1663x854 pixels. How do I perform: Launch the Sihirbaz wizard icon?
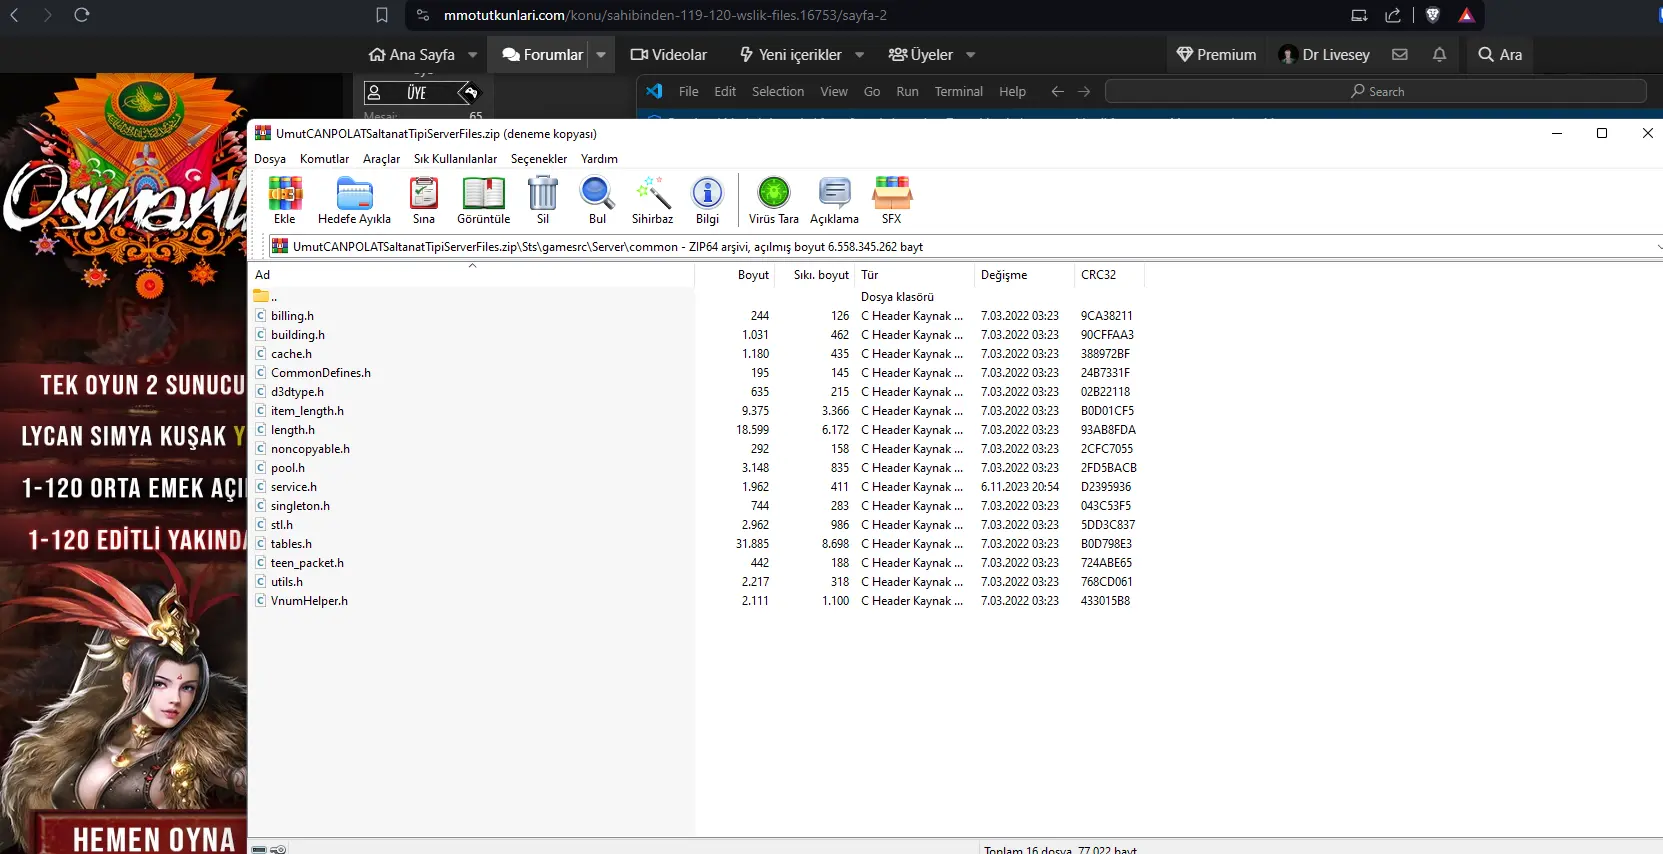click(x=652, y=194)
